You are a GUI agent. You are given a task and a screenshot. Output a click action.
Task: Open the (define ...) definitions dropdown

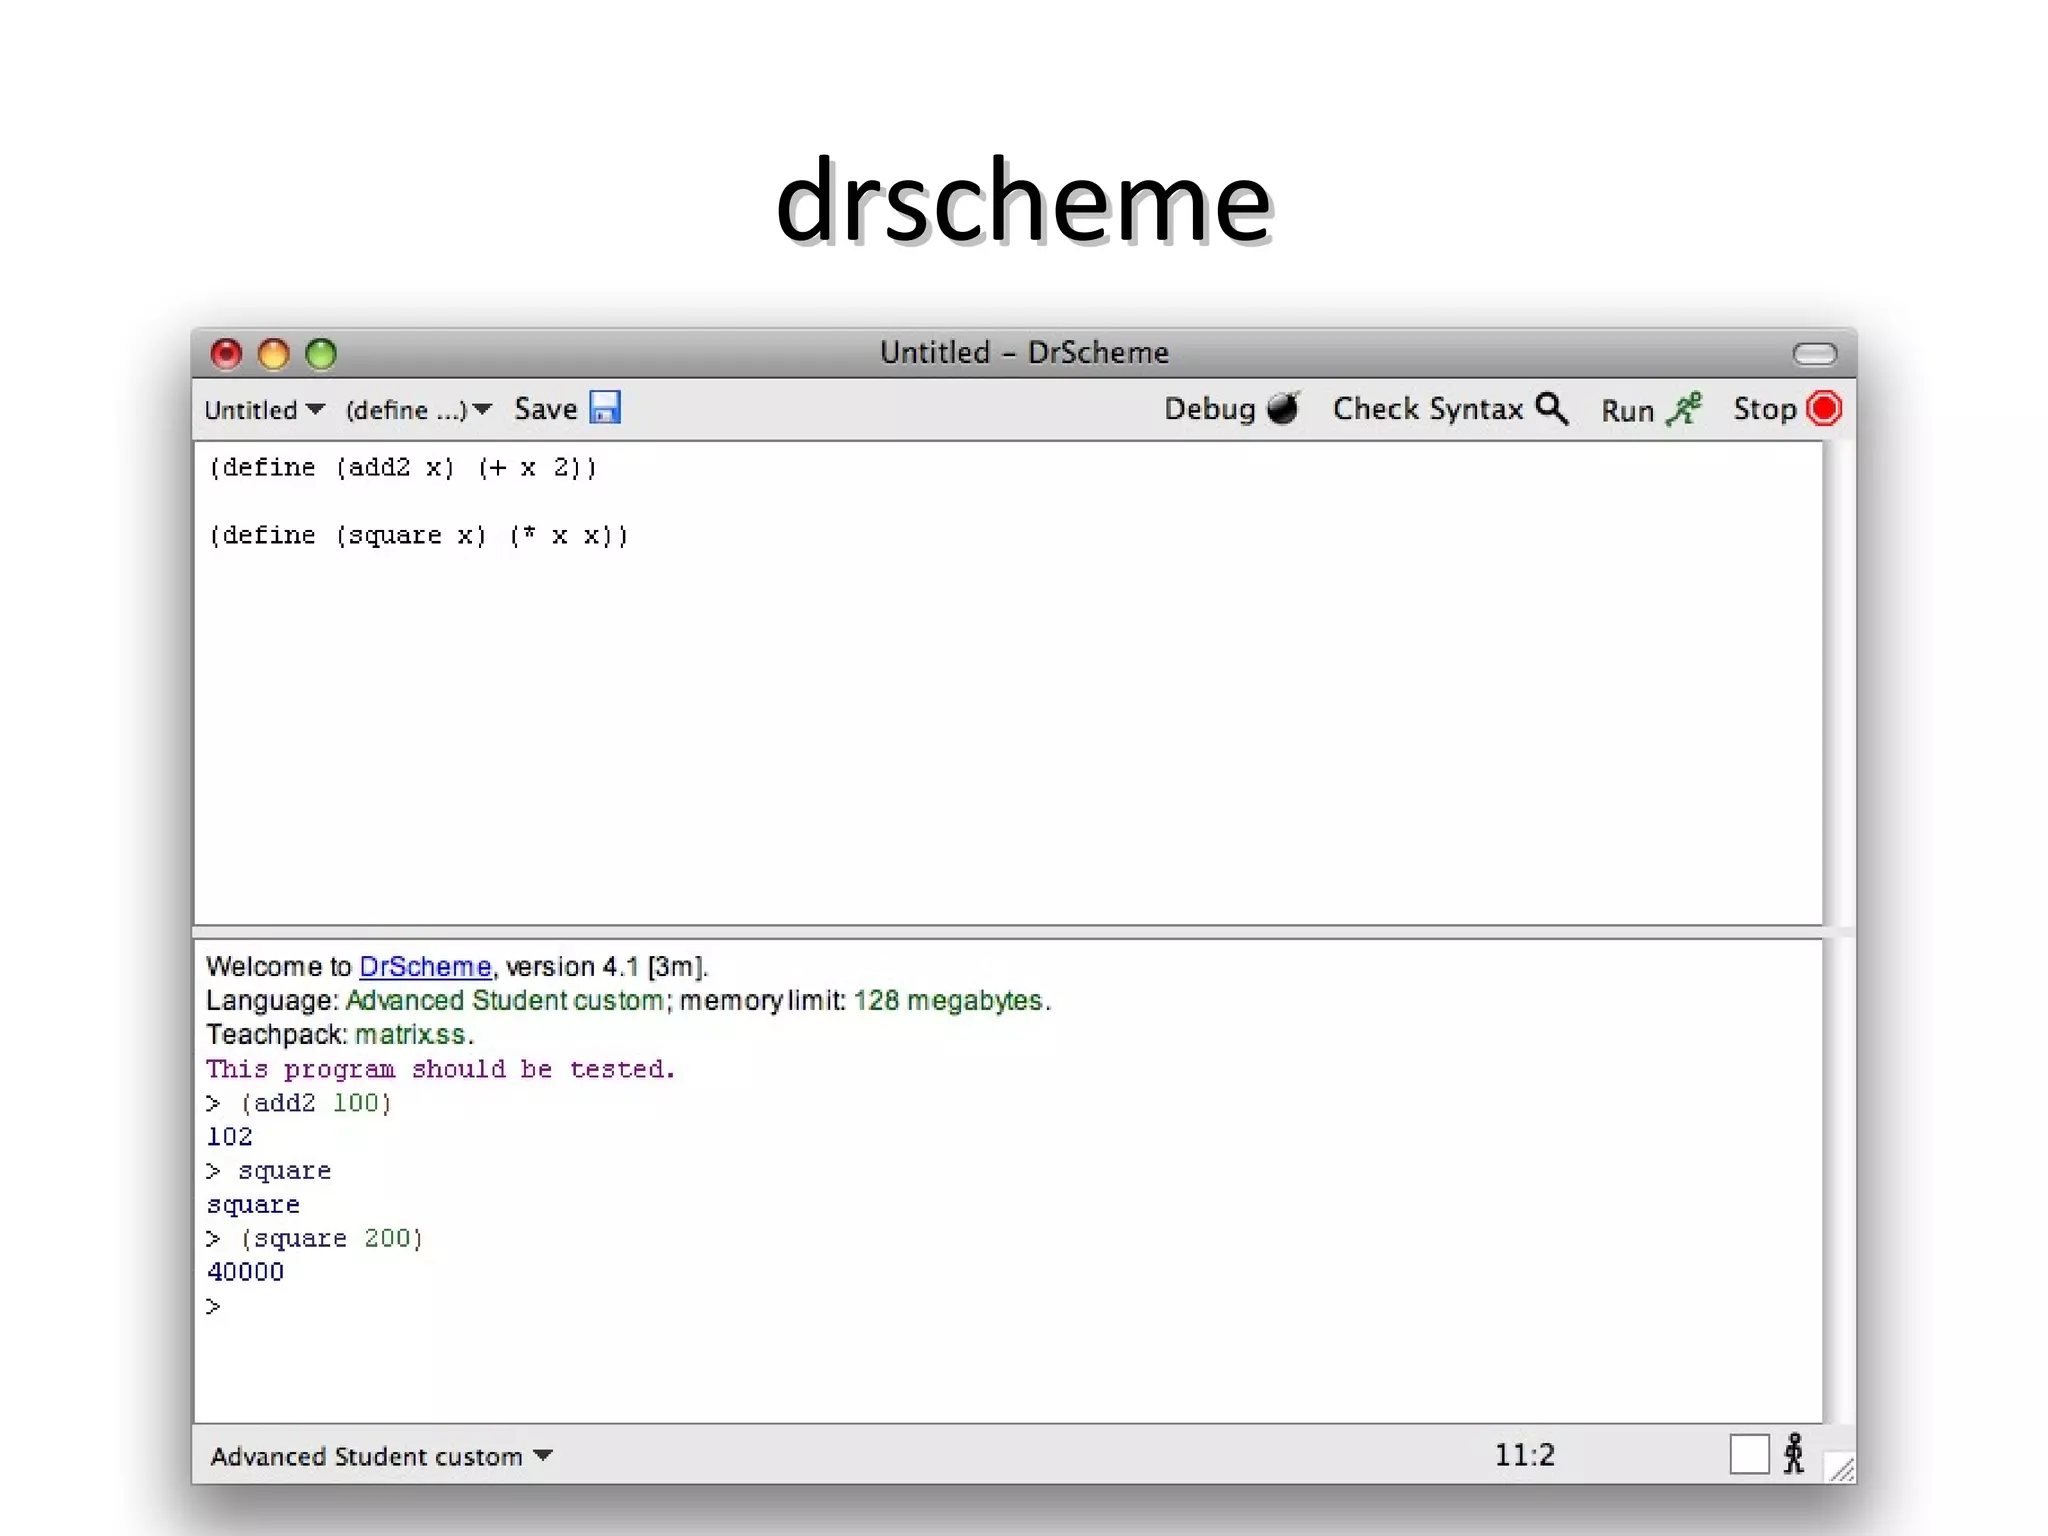click(x=418, y=410)
